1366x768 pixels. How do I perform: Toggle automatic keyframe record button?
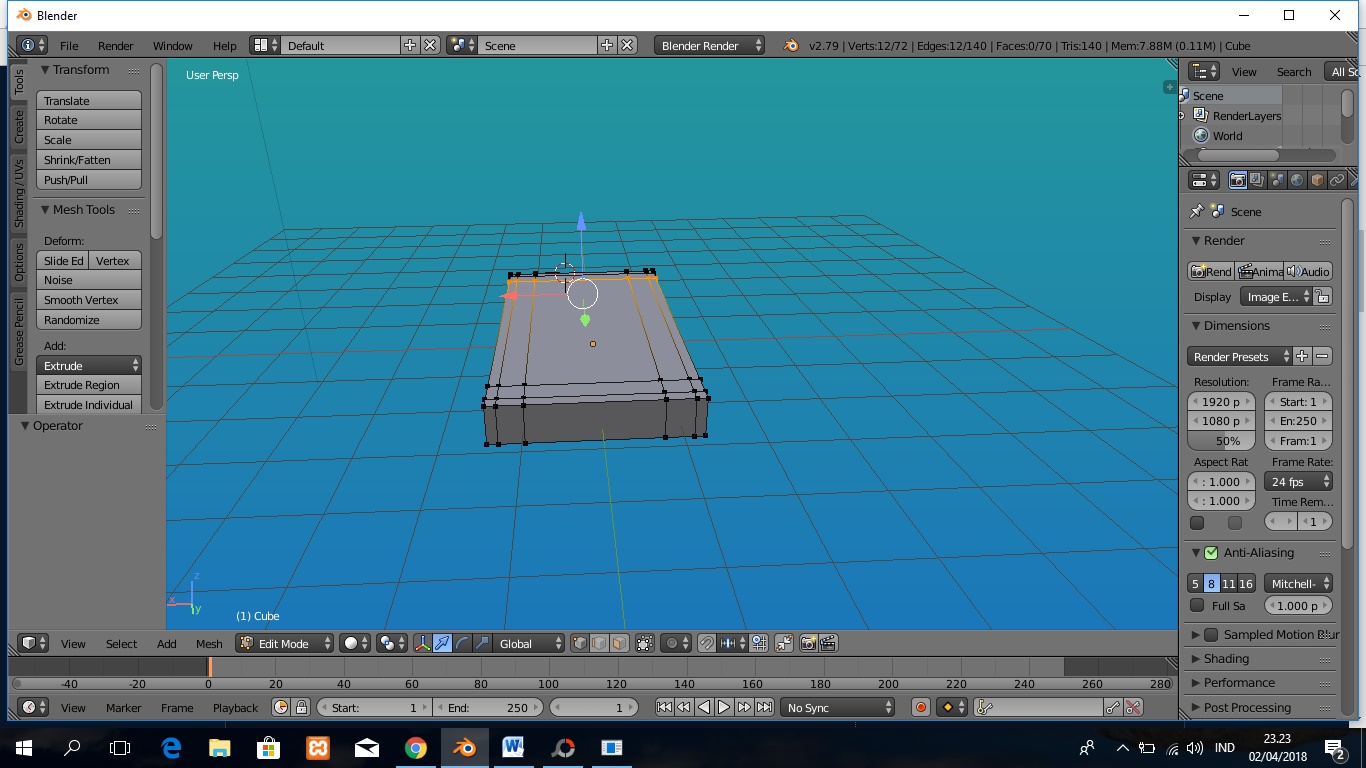(921, 707)
